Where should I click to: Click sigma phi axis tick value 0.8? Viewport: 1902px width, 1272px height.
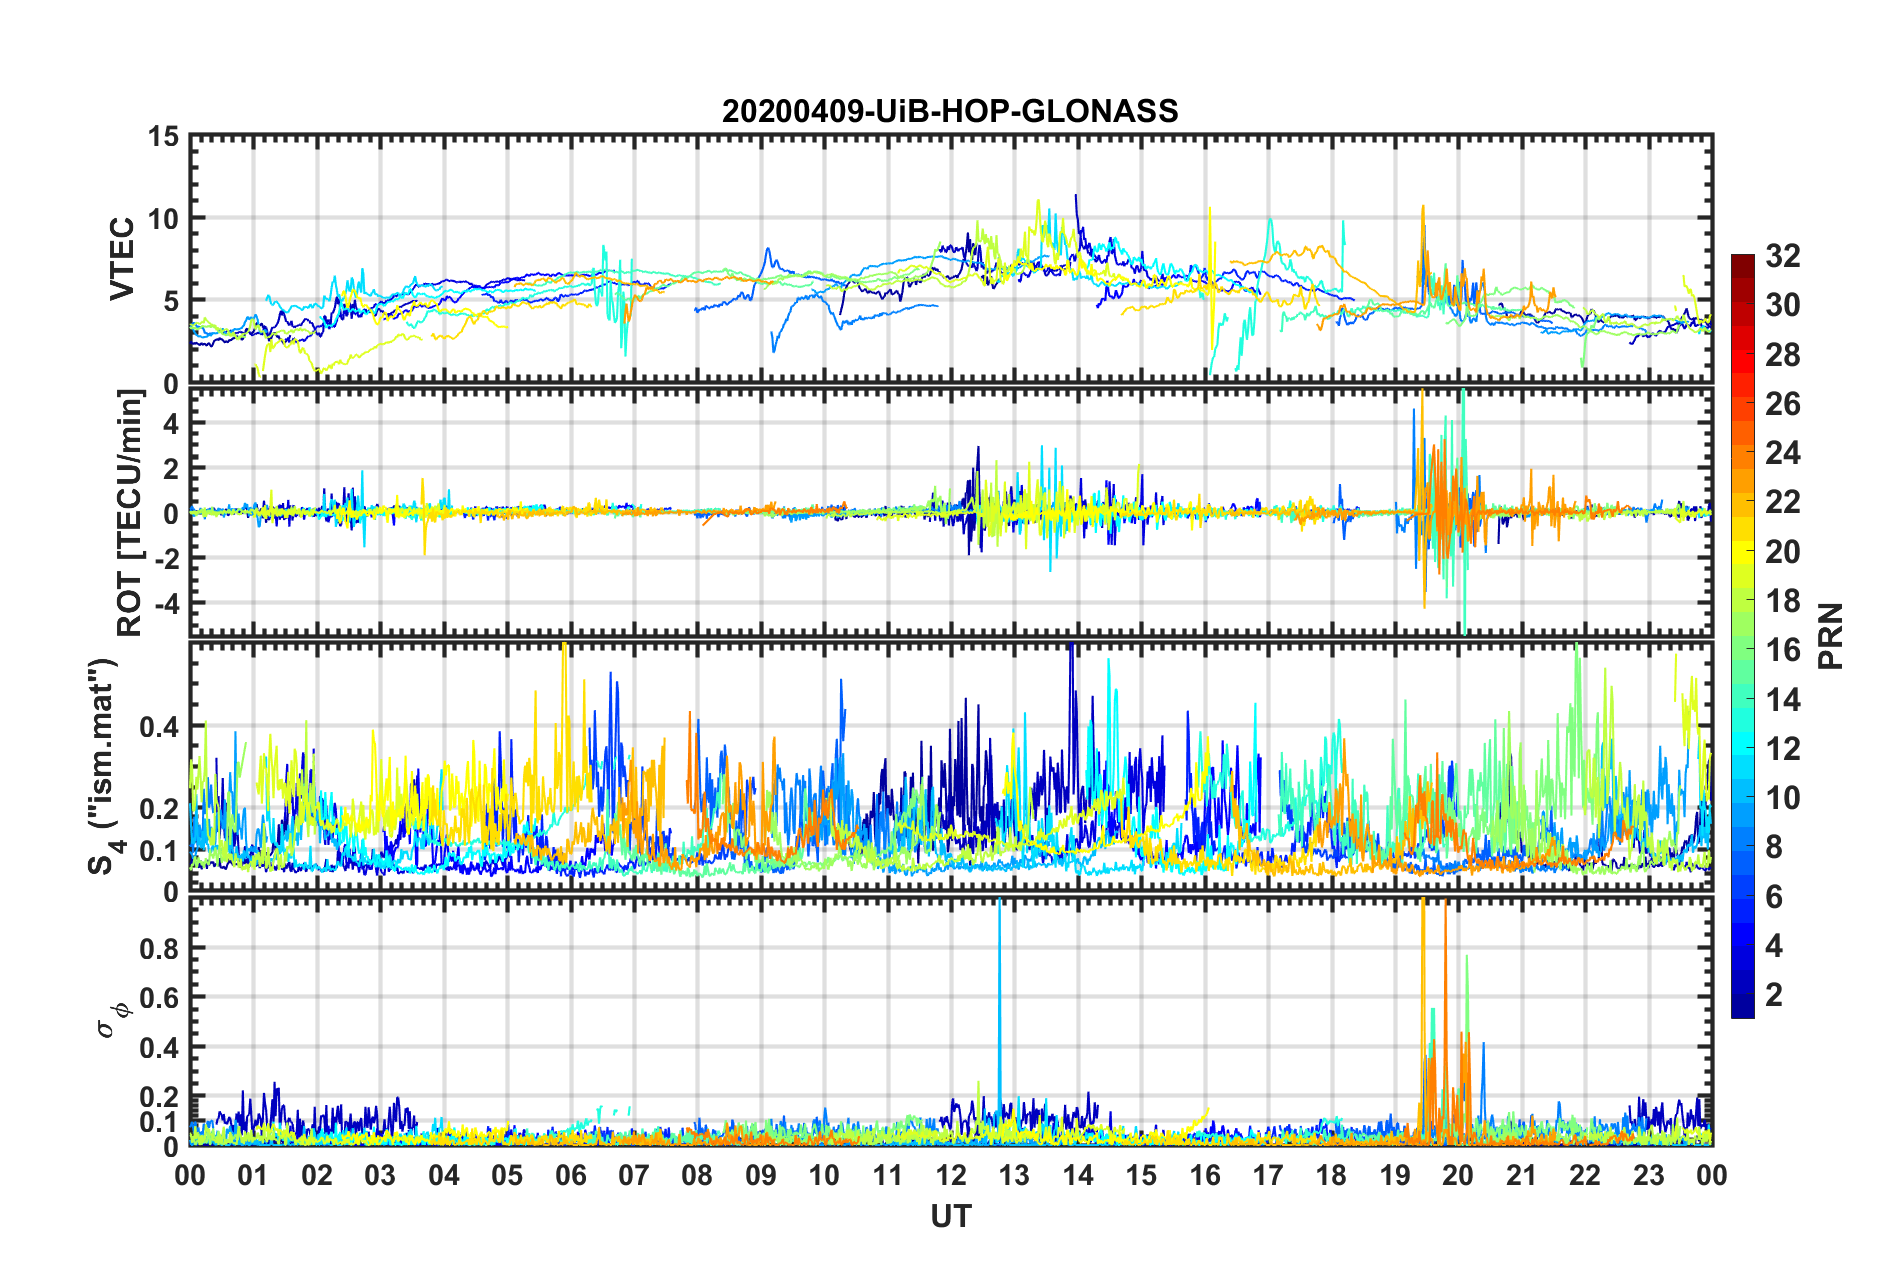pos(159,948)
